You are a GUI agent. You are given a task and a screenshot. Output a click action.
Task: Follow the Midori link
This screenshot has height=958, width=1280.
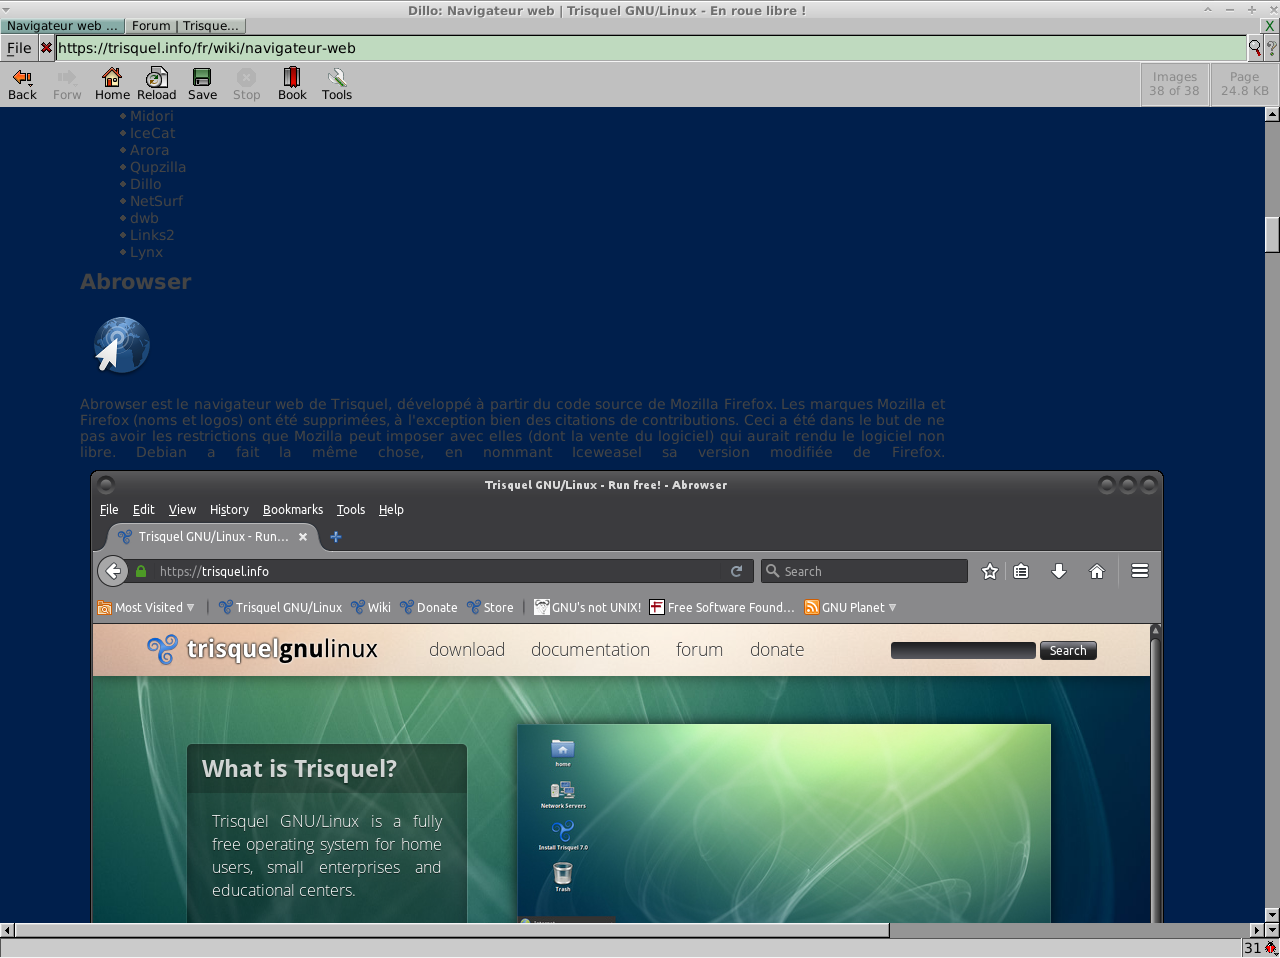click(152, 116)
